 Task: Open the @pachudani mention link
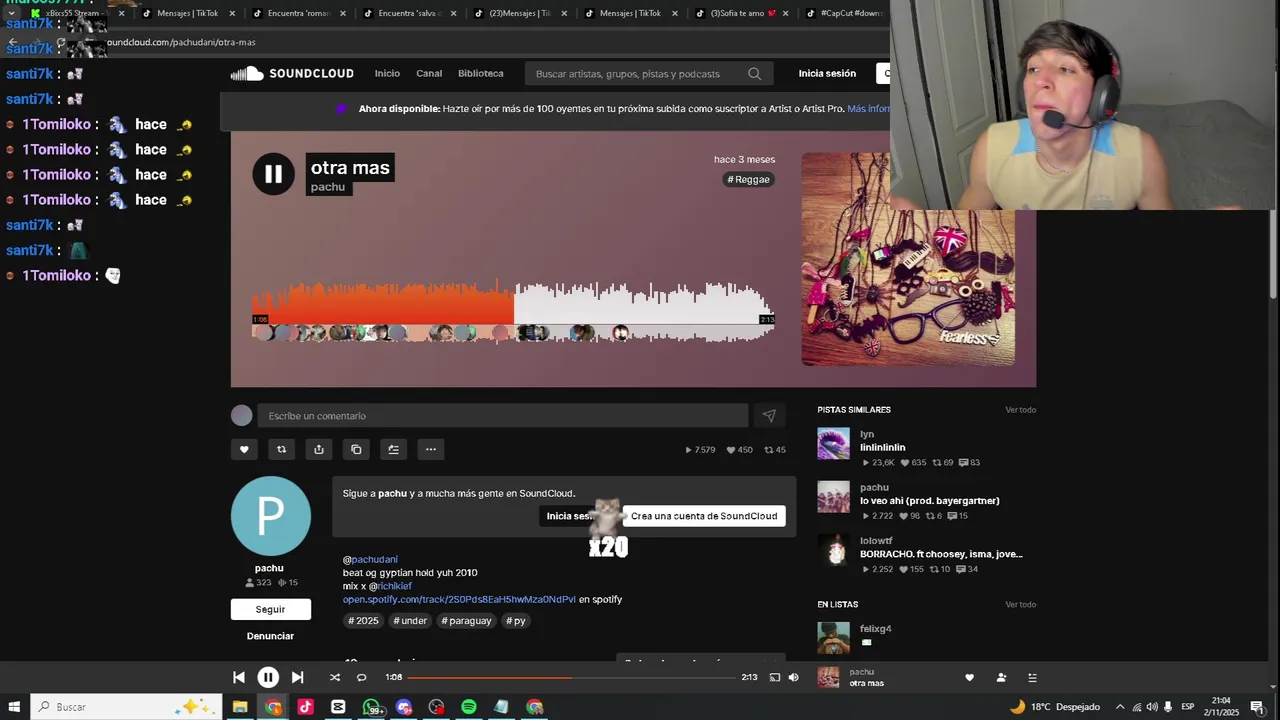point(370,560)
